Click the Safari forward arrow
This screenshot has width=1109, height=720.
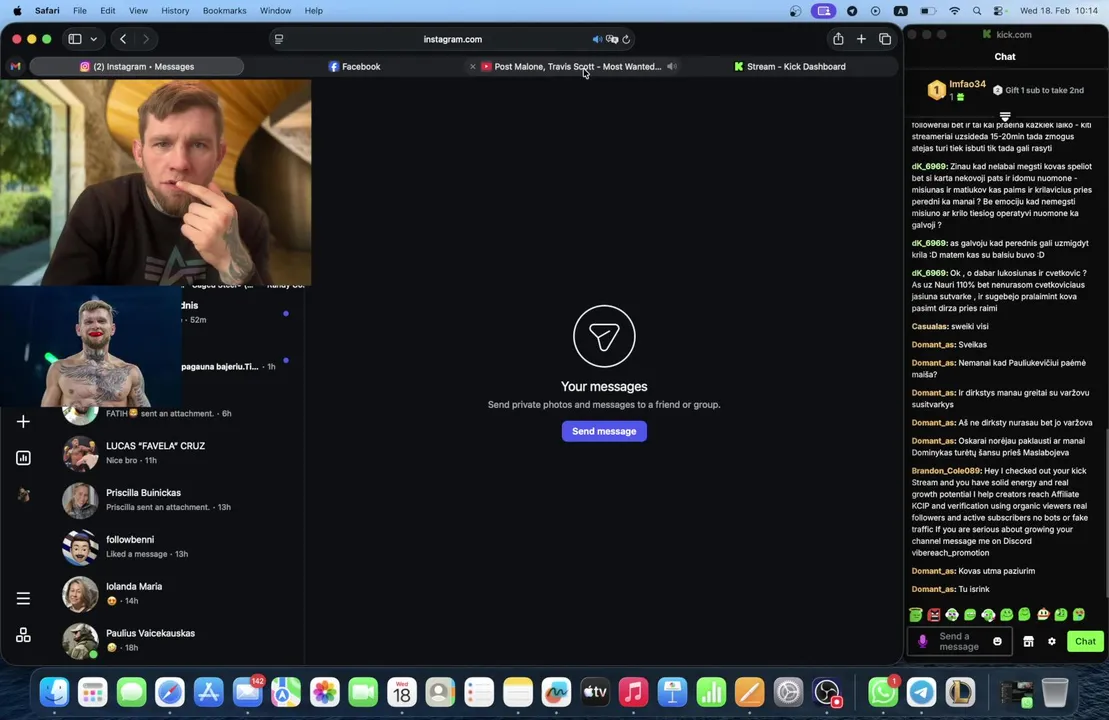pyautogui.click(x=146, y=39)
